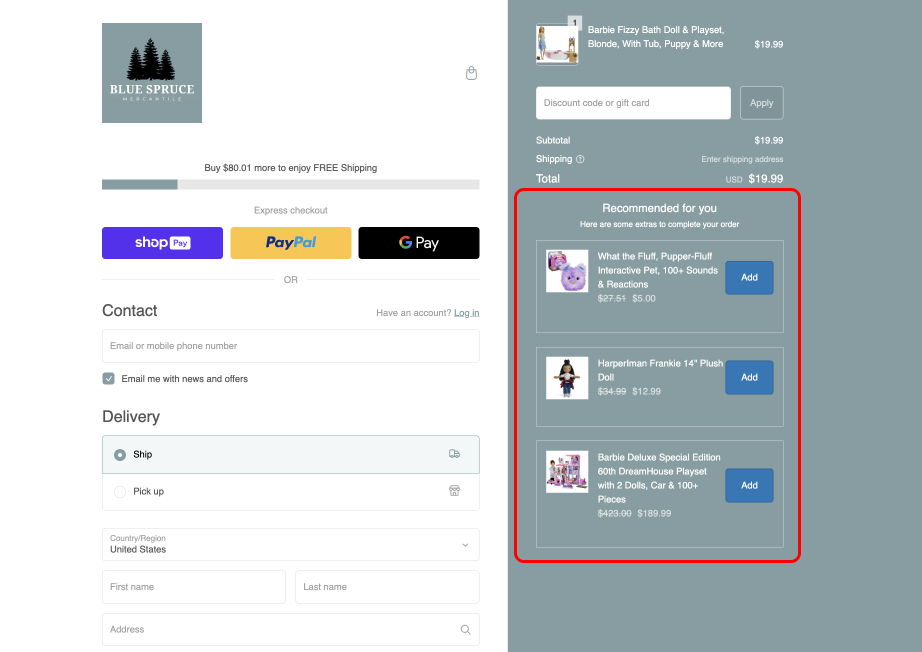Click the $12.99 Frankie doll price
Image resolution: width=922 pixels, height=652 pixels.
pos(646,392)
